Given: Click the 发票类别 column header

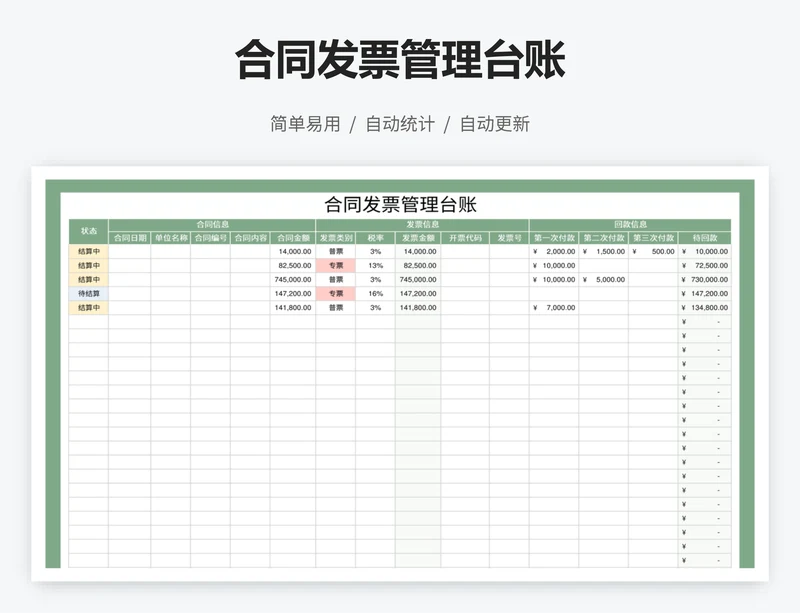Looking at the screenshot, I should (336, 238).
